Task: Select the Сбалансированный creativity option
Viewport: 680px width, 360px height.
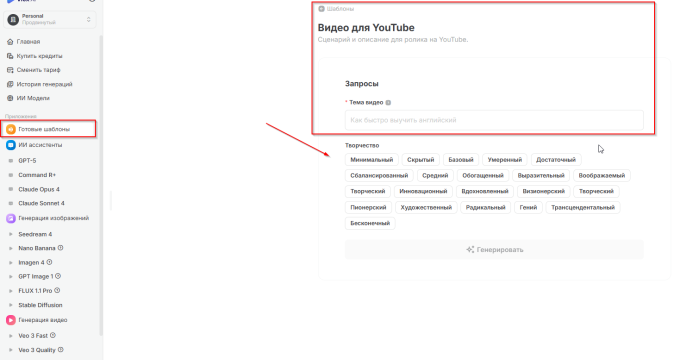Action: click(379, 176)
